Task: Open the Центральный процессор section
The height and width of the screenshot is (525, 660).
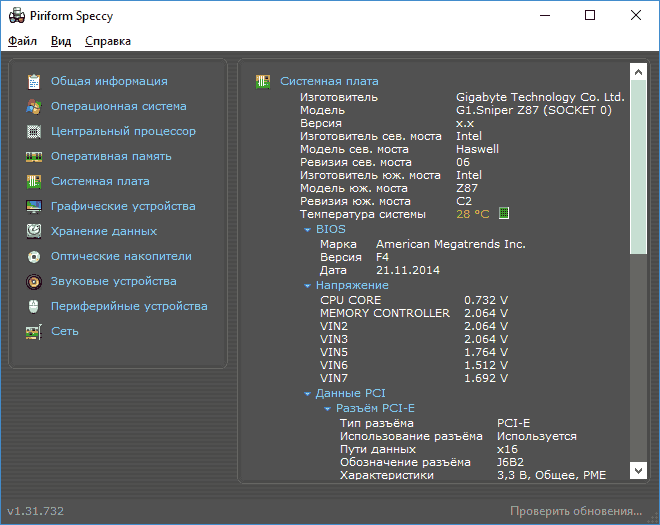Action: (123, 131)
